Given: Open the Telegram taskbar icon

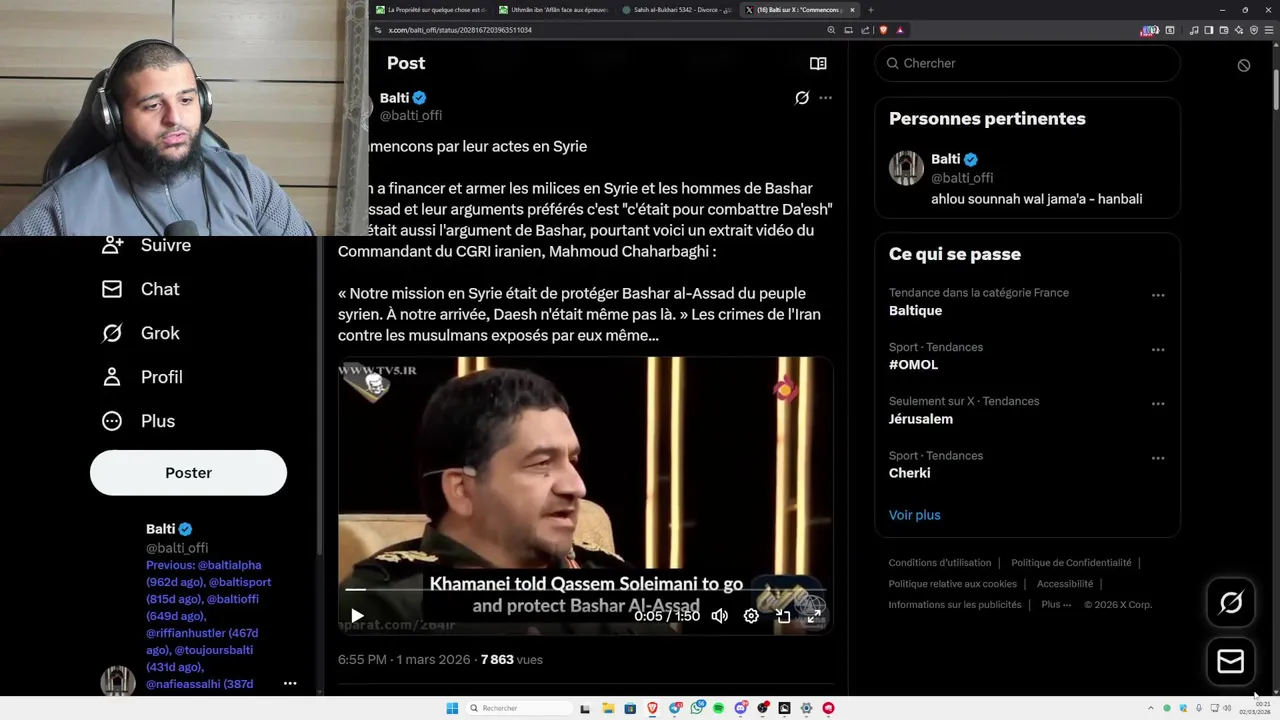Looking at the screenshot, I should tap(674, 708).
